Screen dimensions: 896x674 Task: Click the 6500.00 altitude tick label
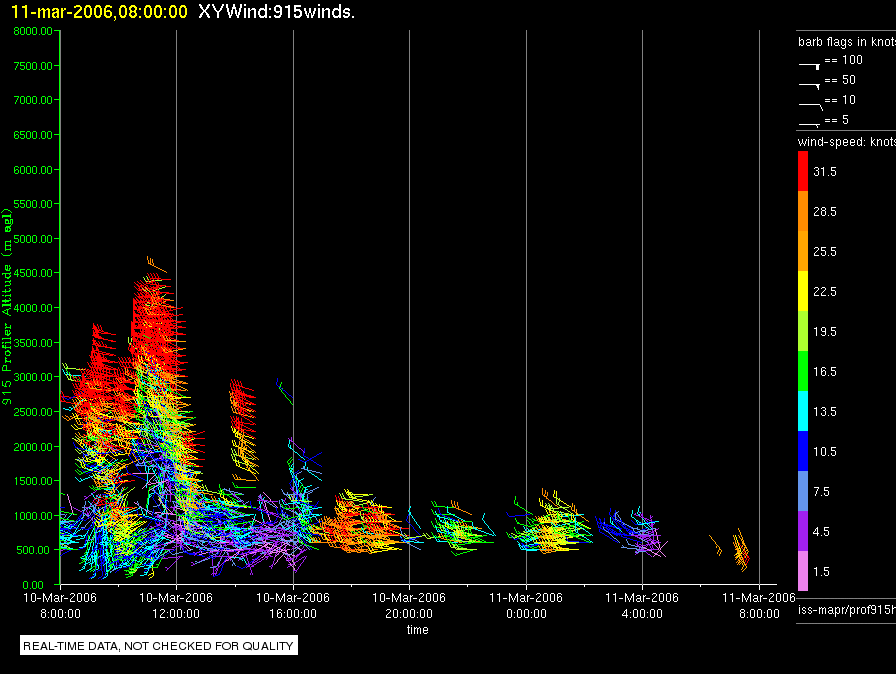point(33,135)
